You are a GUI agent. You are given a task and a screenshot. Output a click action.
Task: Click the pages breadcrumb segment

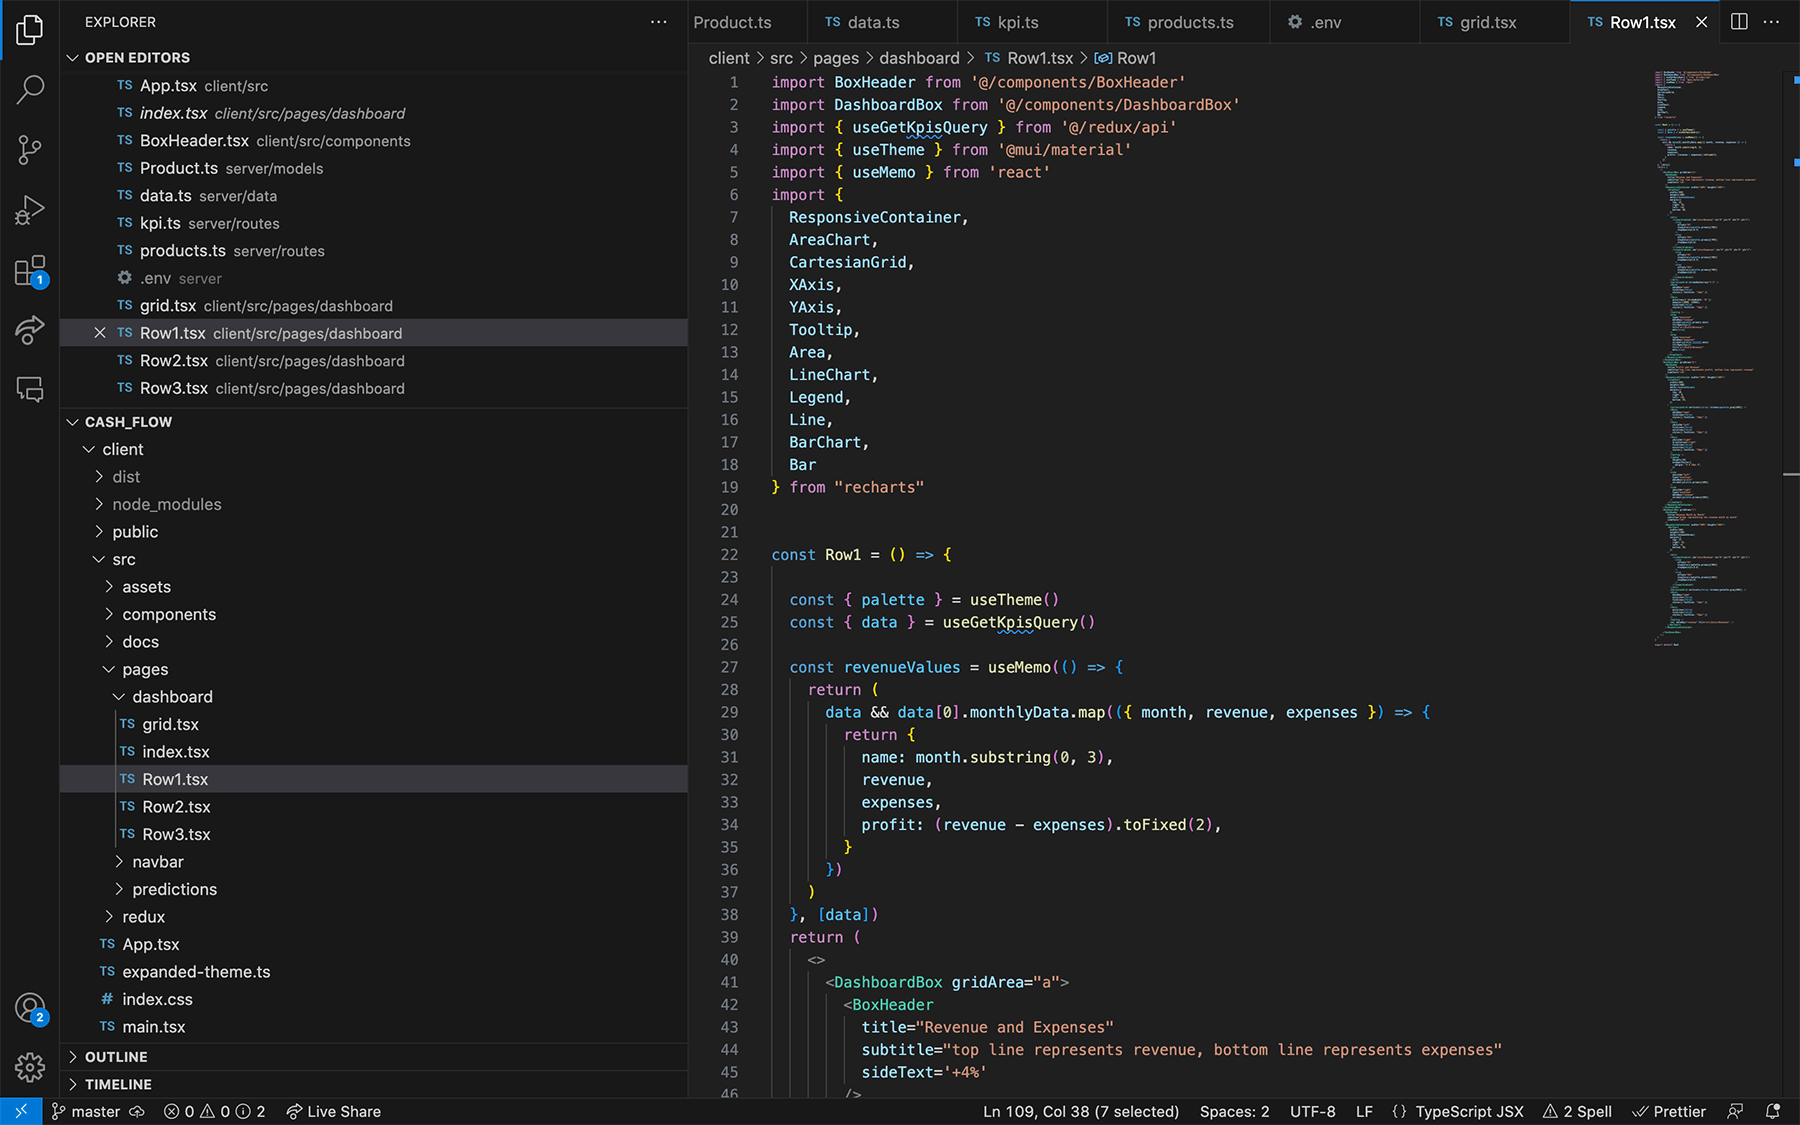836,58
